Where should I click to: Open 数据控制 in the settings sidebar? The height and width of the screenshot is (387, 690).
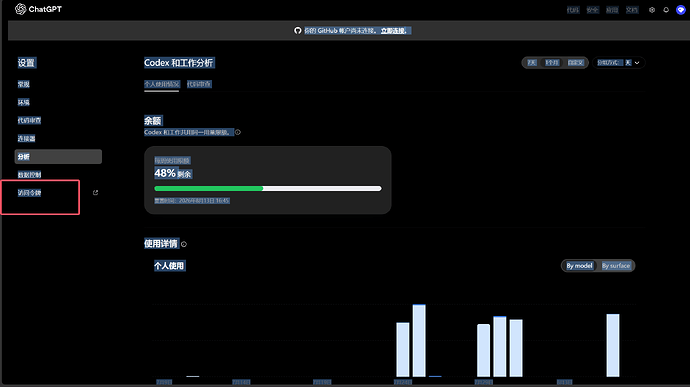coord(29,175)
